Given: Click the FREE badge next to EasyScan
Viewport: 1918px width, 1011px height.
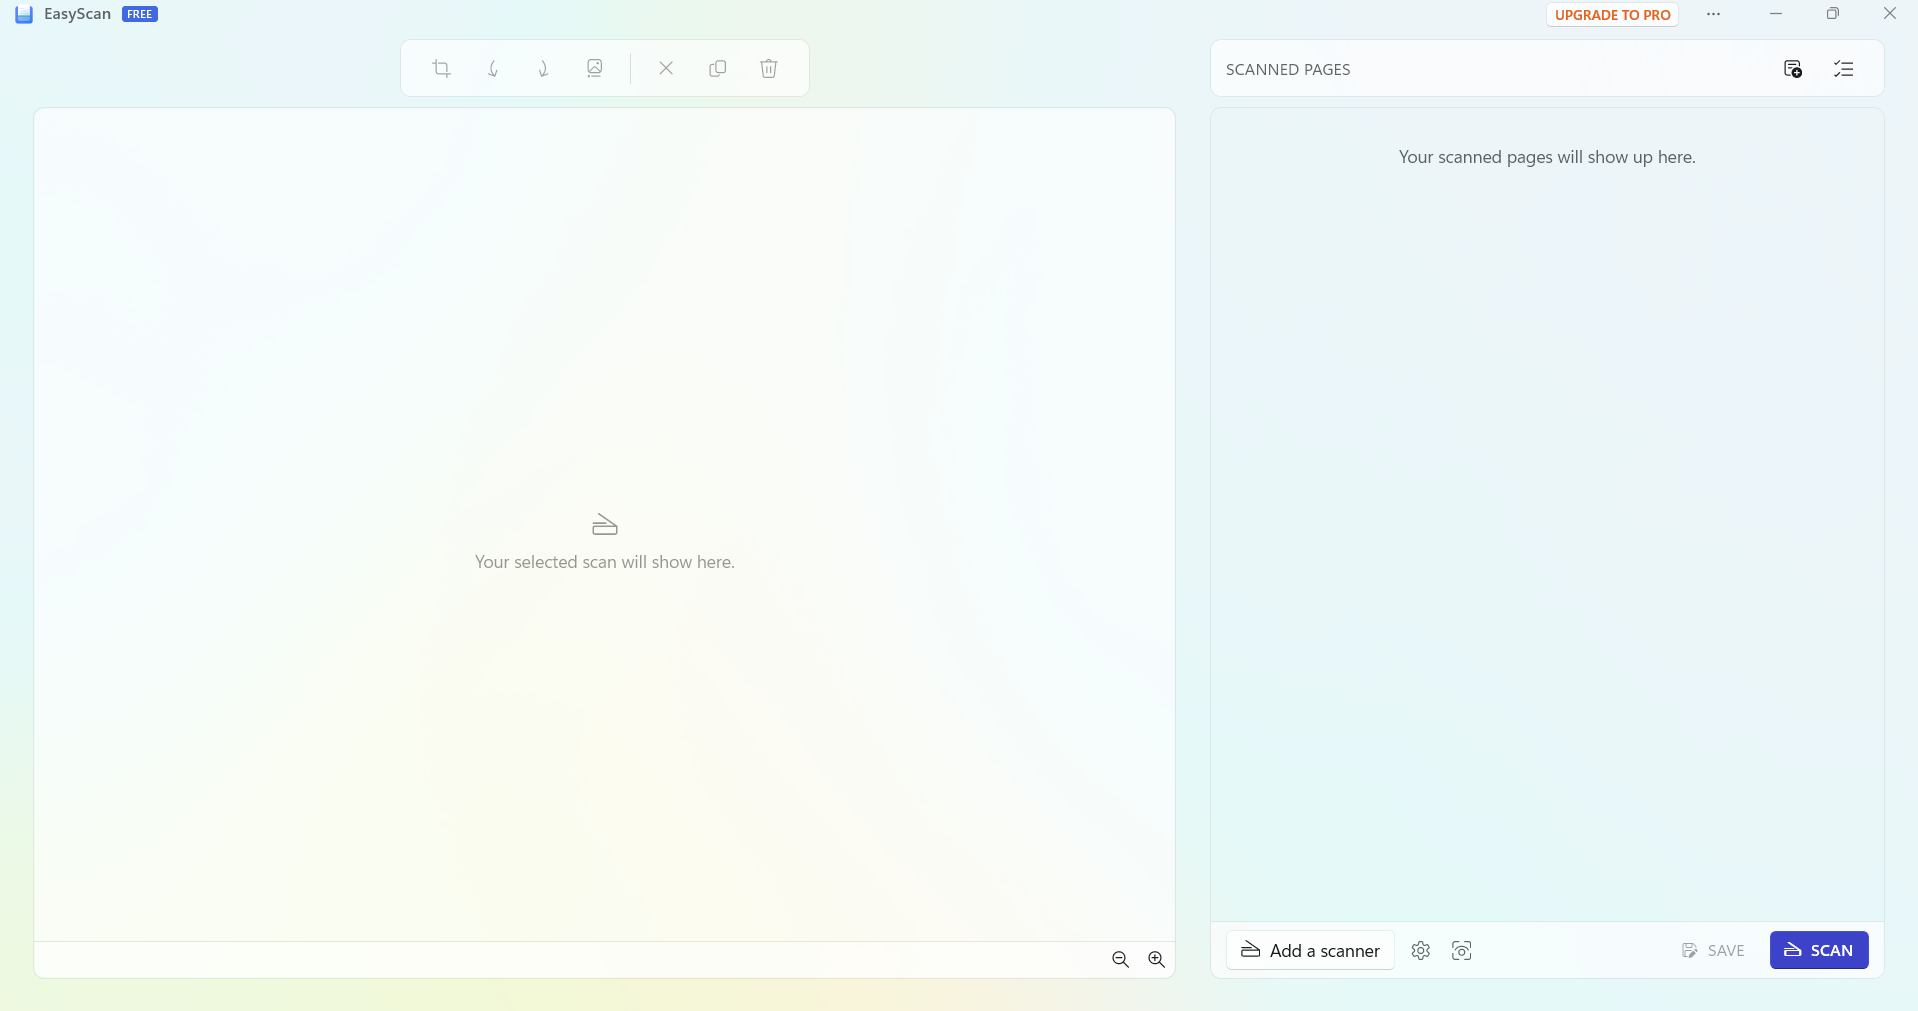Looking at the screenshot, I should tap(140, 14).
